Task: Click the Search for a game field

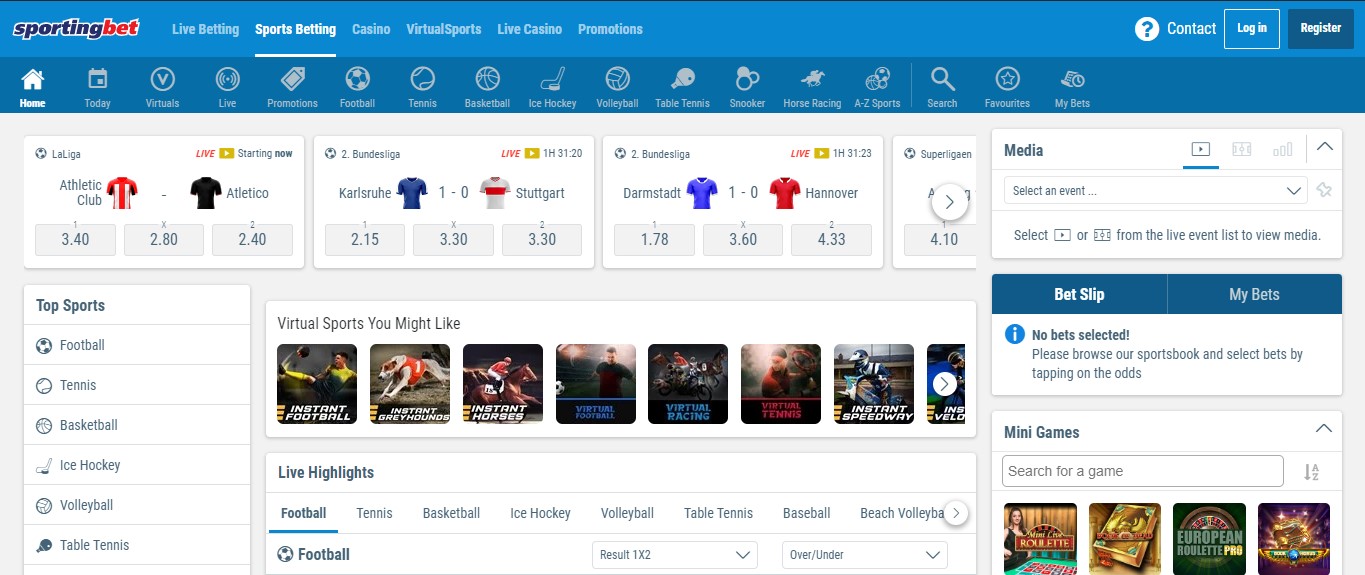Action: coord(1142,471)
